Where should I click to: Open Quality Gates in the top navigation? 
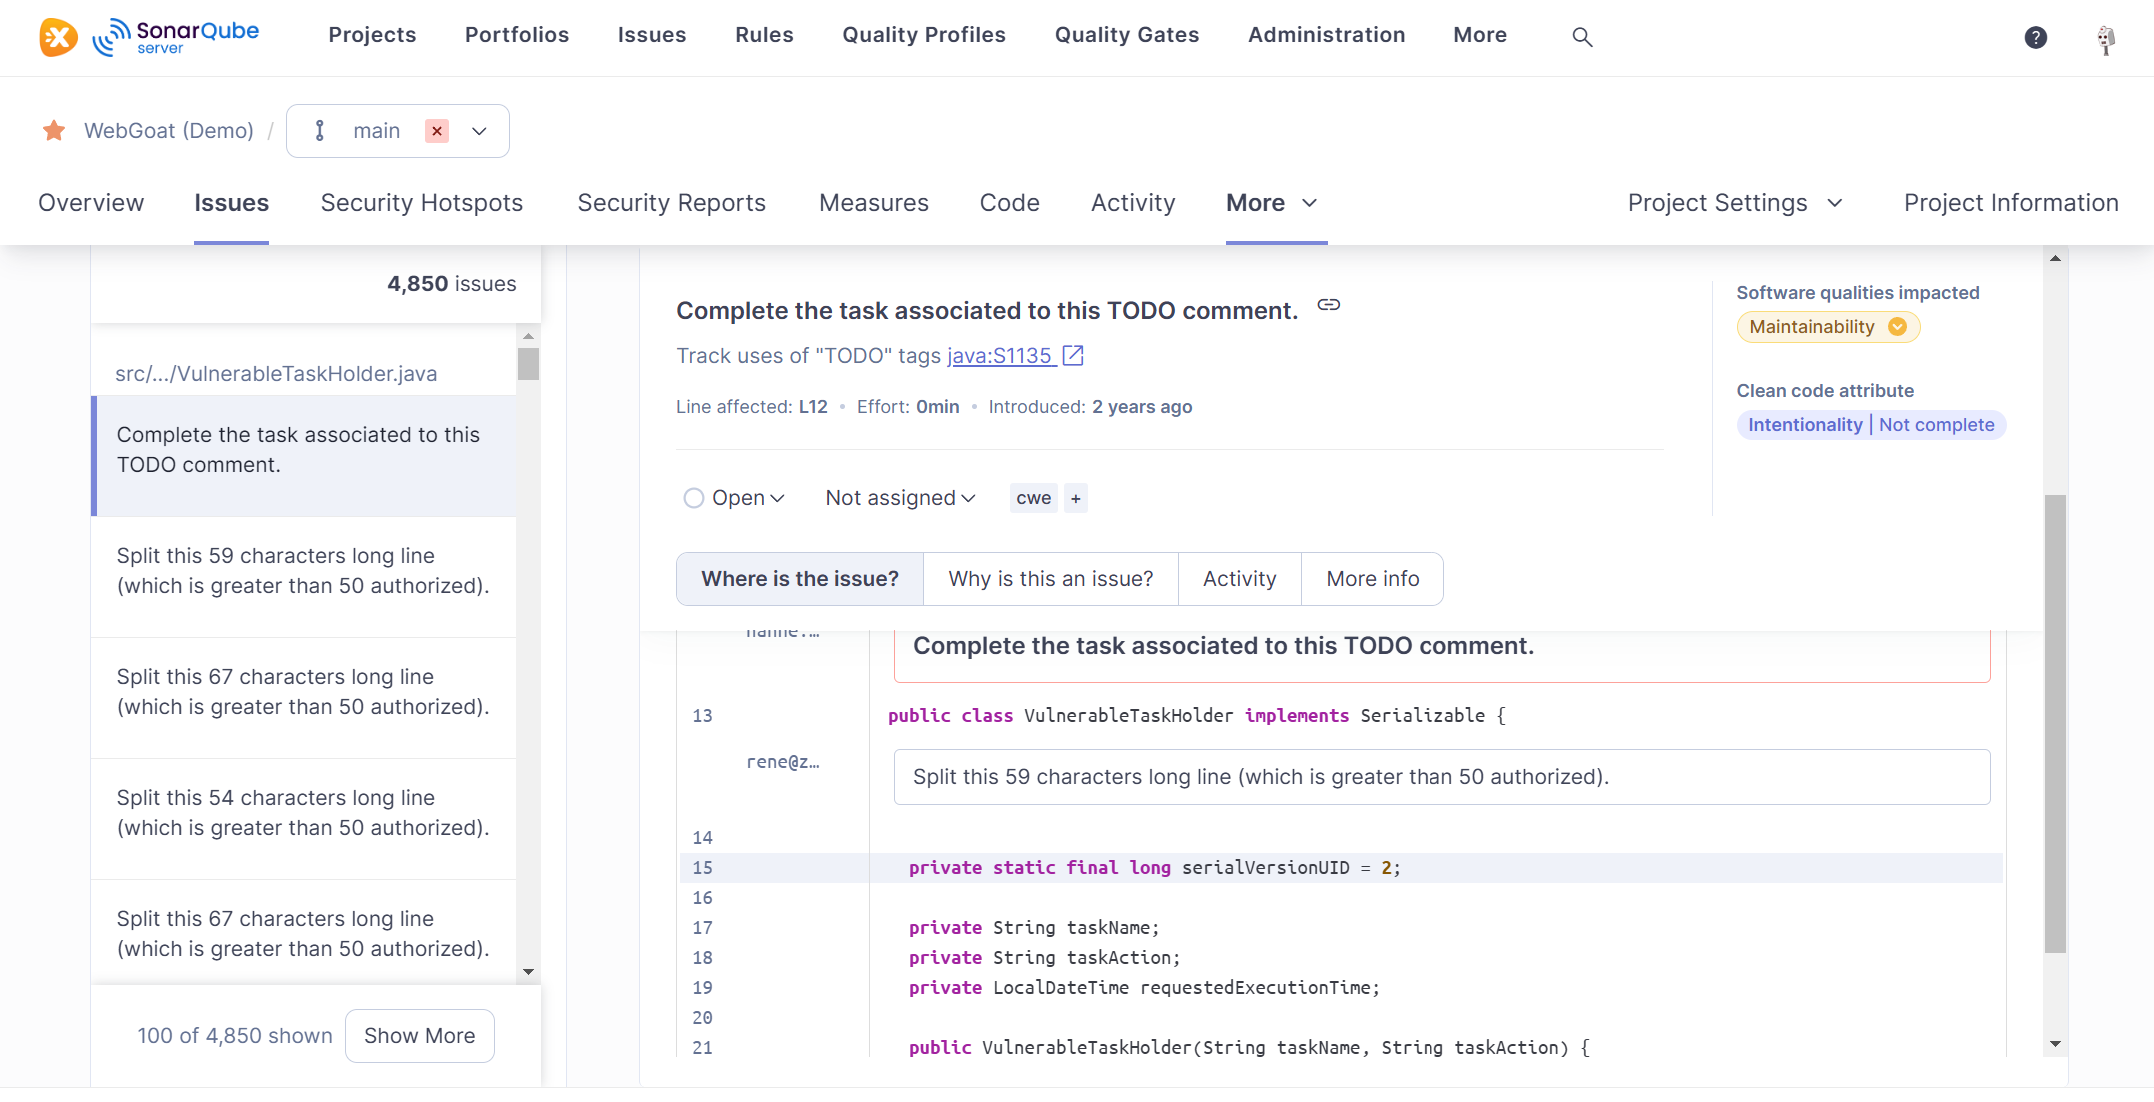pos(1127,35)
